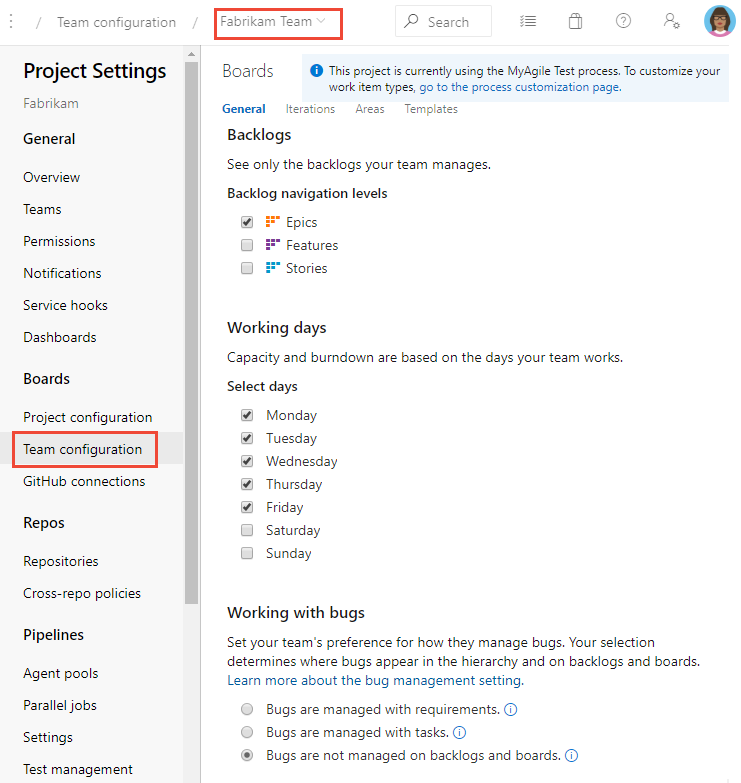Open Agent pools under Pipelines
This screenshot has height=783, width=741.
click(x=60, y=673)
